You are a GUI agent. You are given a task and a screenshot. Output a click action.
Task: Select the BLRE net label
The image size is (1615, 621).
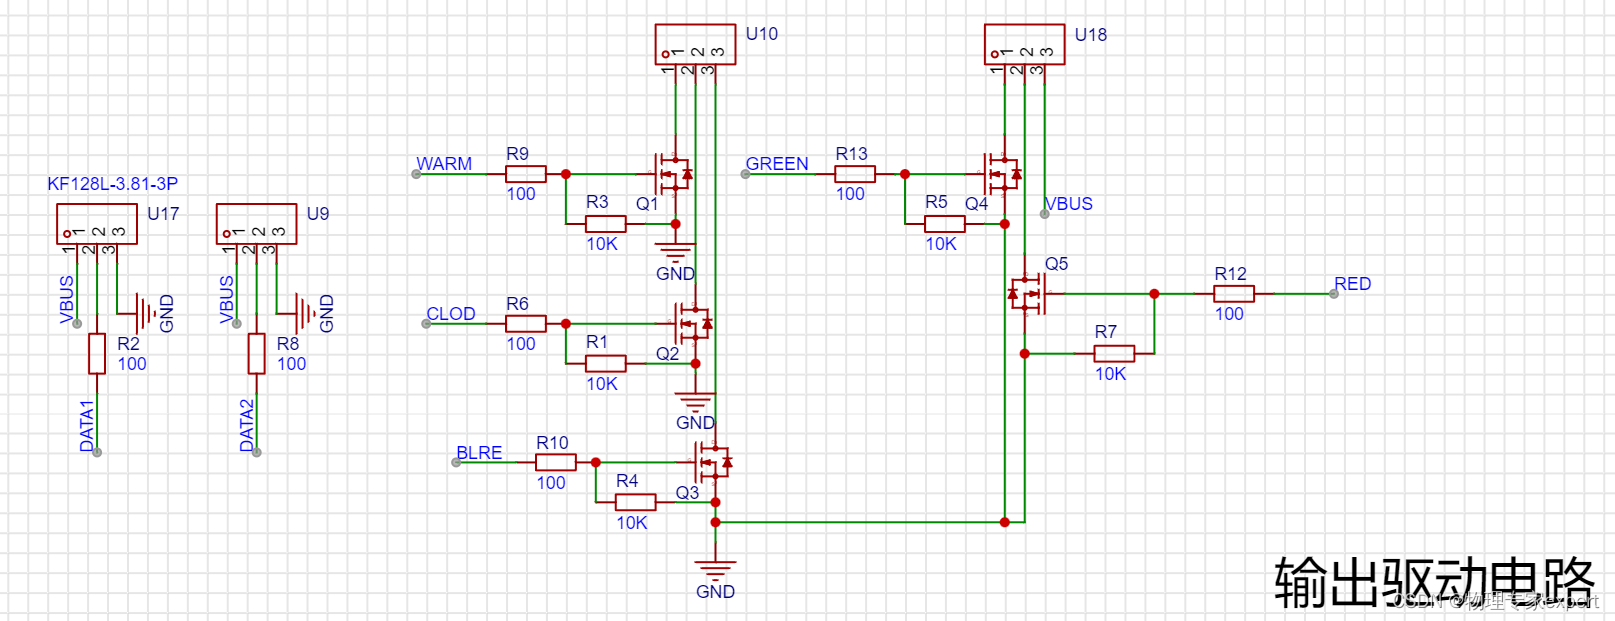point(479,453)
